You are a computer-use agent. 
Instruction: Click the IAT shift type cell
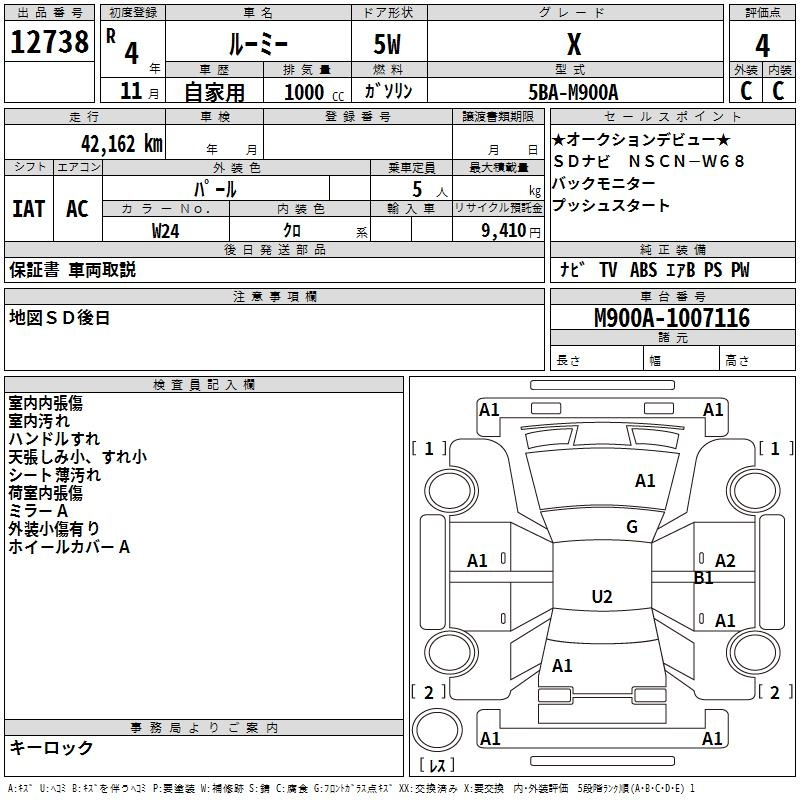[x=29, y=209]
